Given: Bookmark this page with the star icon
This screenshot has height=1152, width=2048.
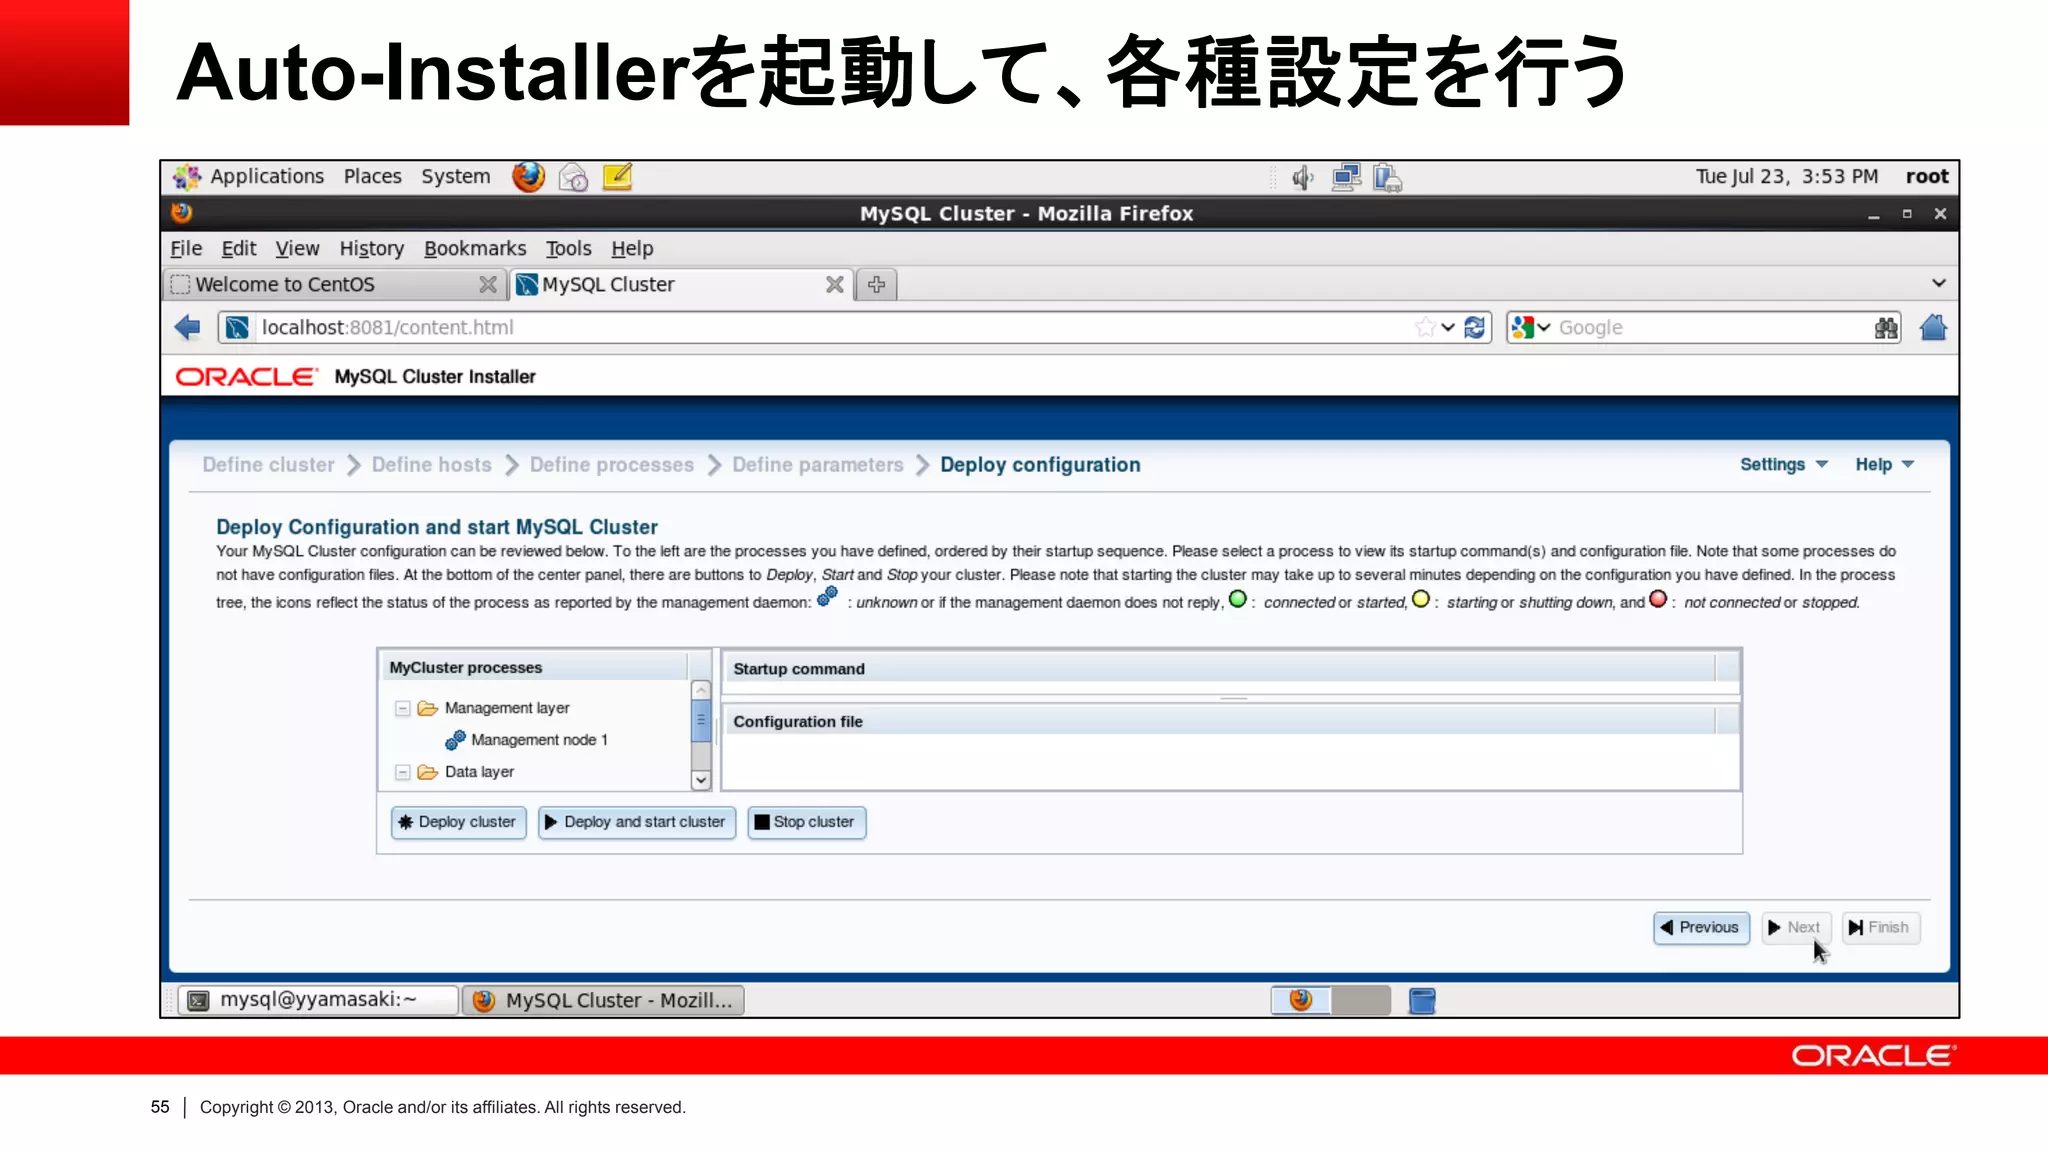Looking at the screenshot, I should [1425, 327].
